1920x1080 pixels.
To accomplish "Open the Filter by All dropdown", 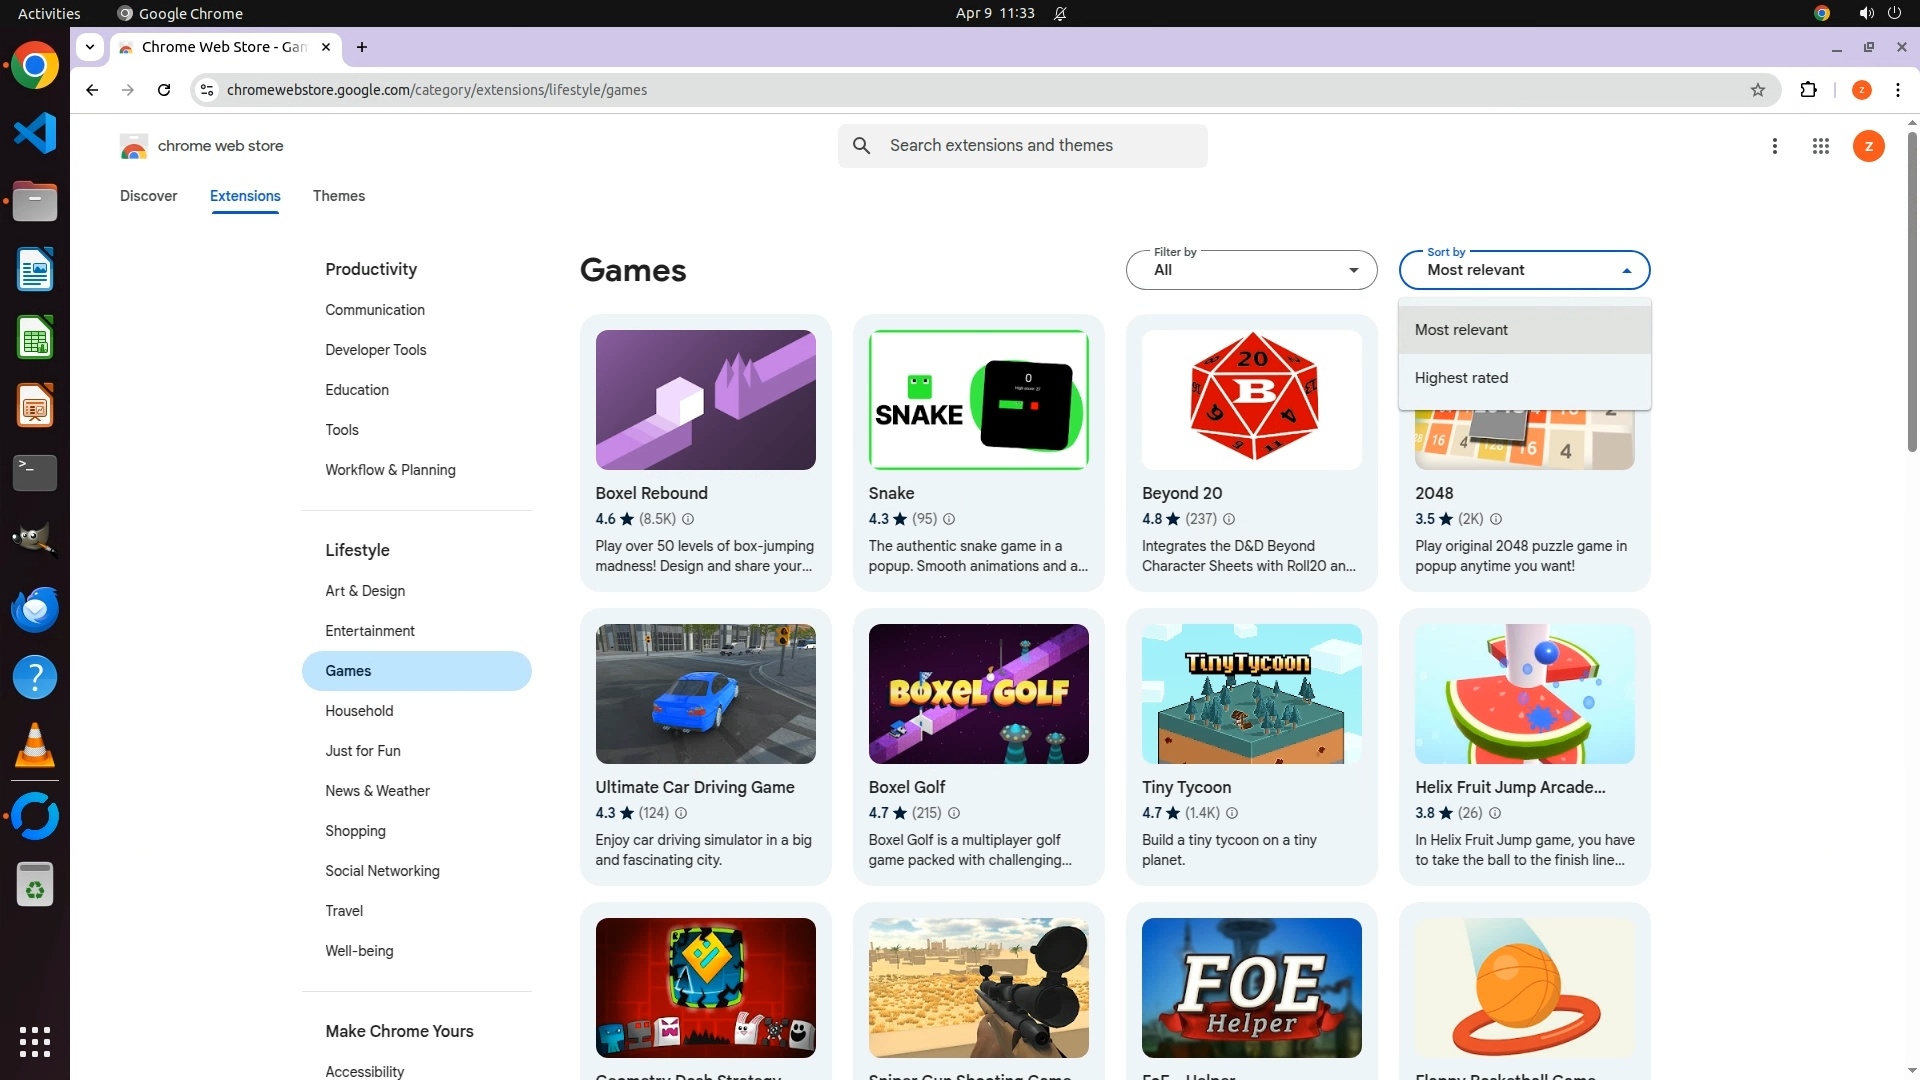I will (x=1251, y=270).
